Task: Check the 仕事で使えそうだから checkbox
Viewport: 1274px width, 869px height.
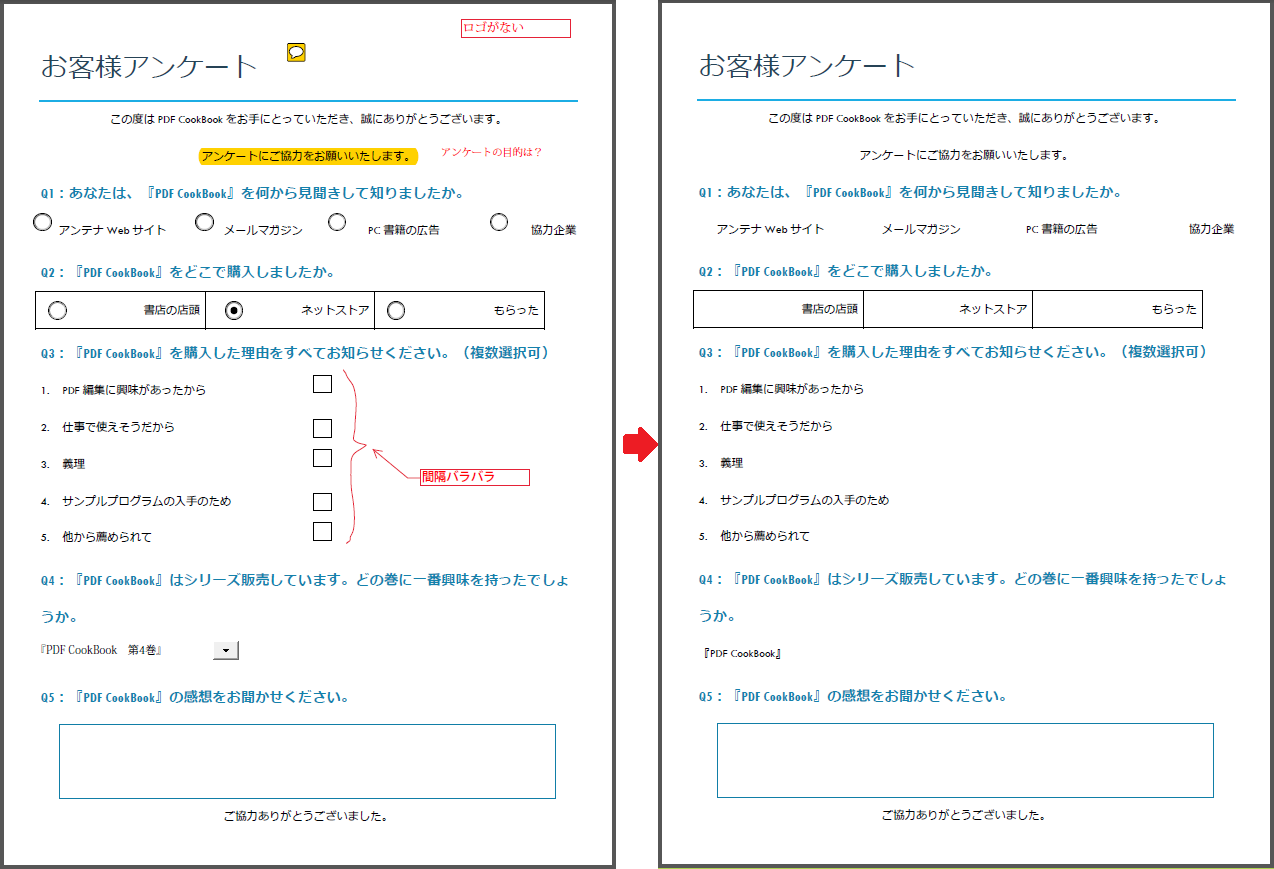Action: (x=322, y=428)
